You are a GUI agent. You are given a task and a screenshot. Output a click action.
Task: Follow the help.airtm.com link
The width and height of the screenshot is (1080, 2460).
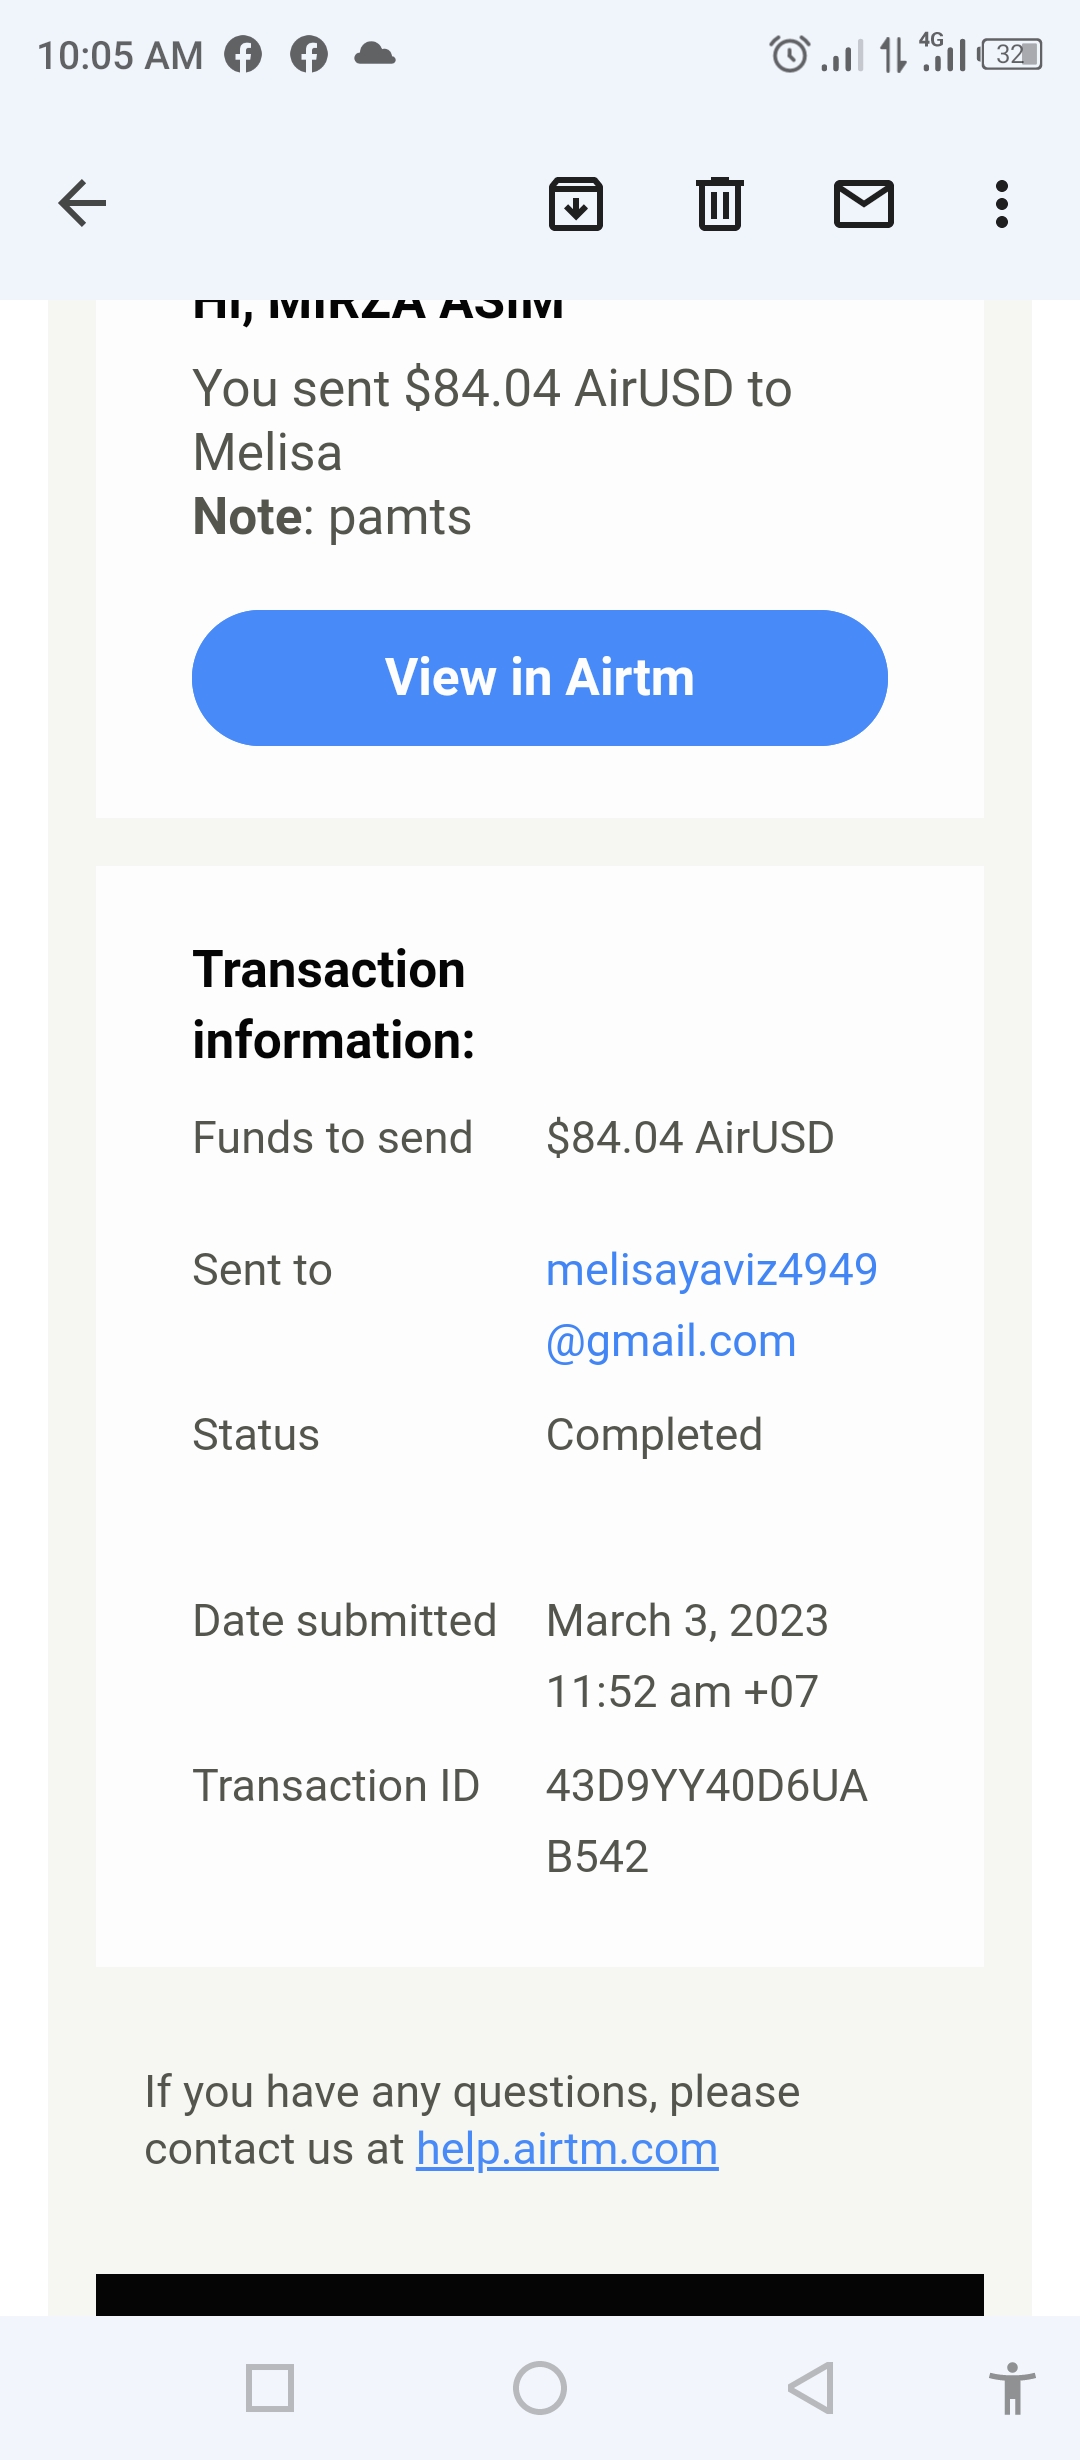(x=567, y=2148)
